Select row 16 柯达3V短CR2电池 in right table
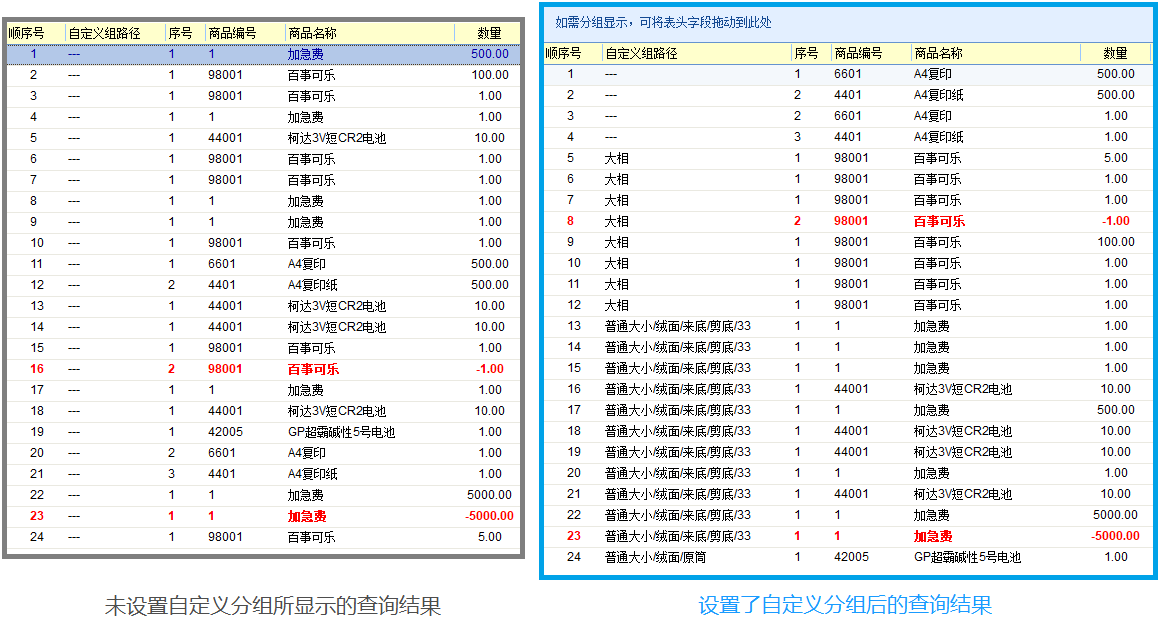The height and width of the screenshot is (631, 1163). coord(848,389)
